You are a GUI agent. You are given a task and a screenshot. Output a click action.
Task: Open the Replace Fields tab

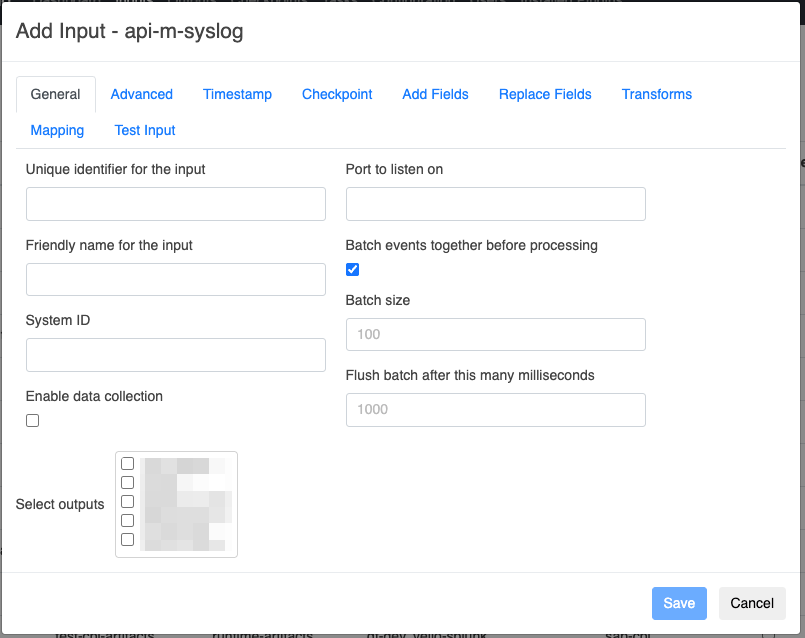point(545,94)
